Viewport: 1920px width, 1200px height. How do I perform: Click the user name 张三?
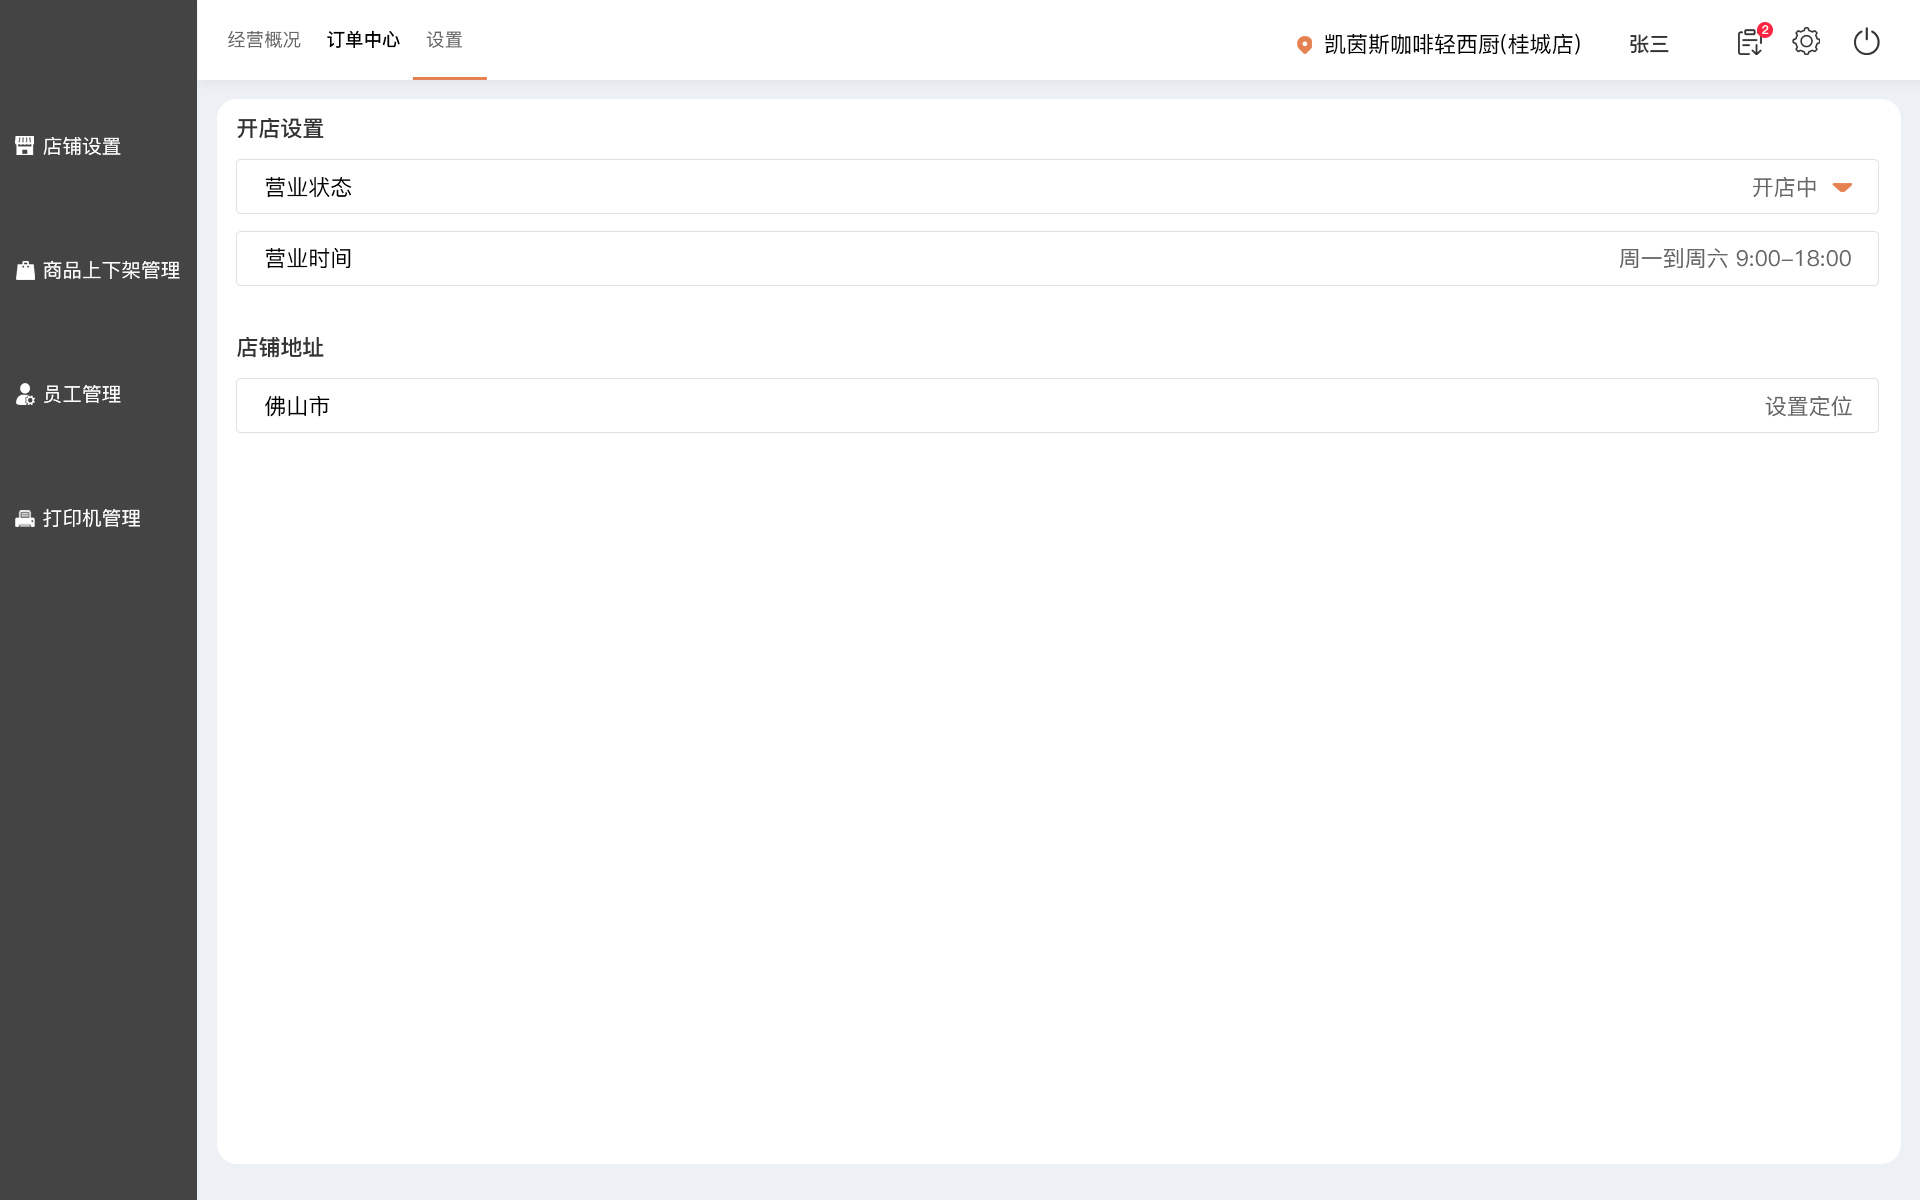click(x=1648, y=44)
